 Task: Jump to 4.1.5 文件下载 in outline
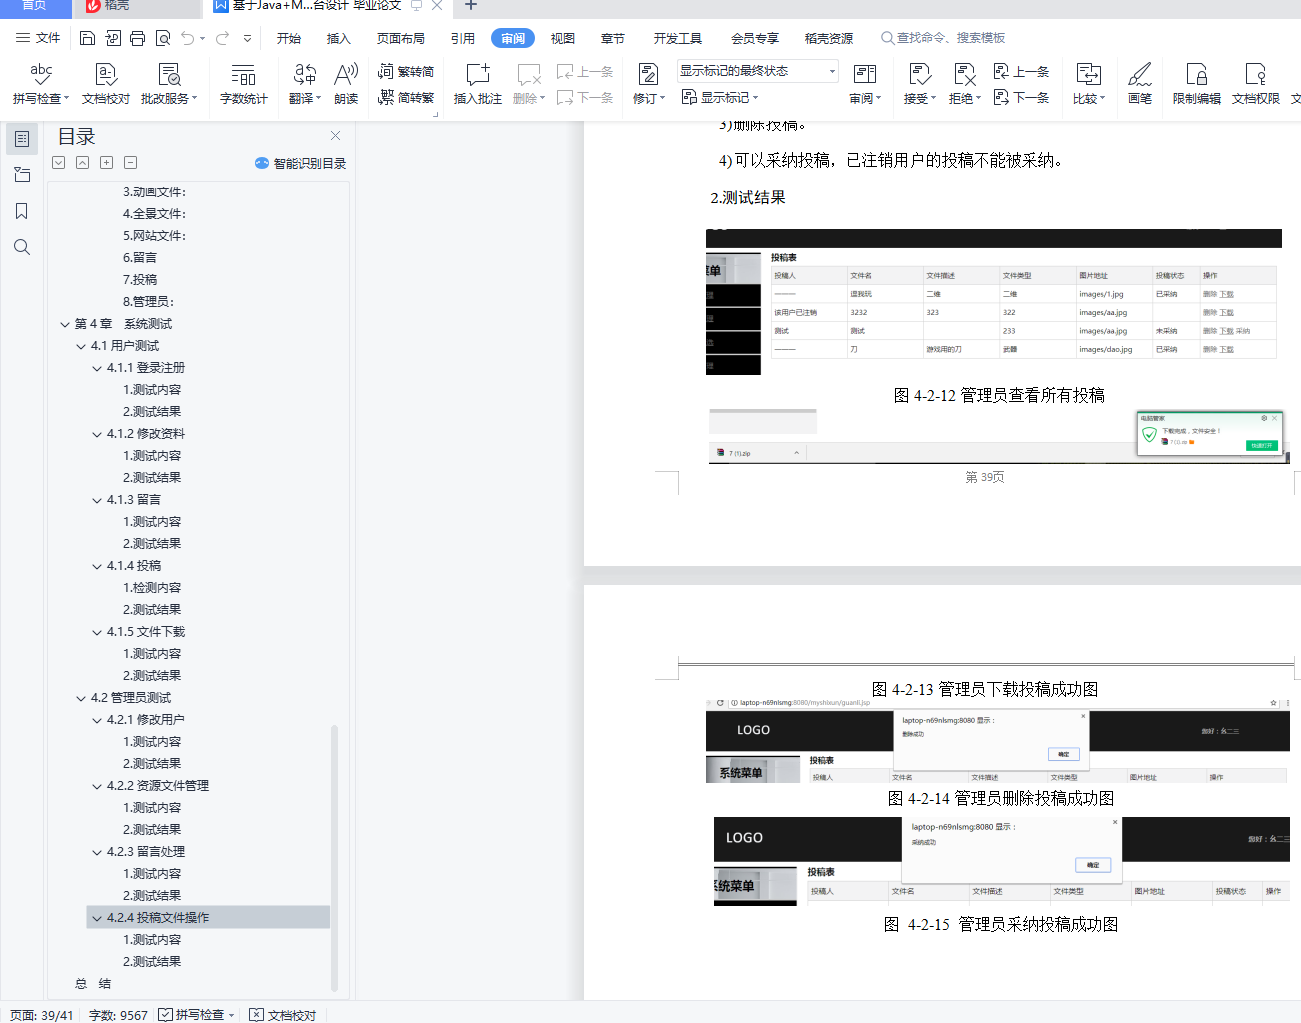pos(146,632)
